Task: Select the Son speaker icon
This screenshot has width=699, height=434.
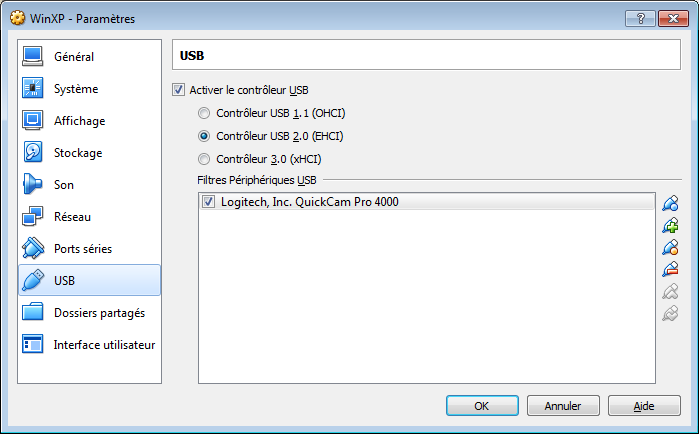Action: [x=33, y=184]
